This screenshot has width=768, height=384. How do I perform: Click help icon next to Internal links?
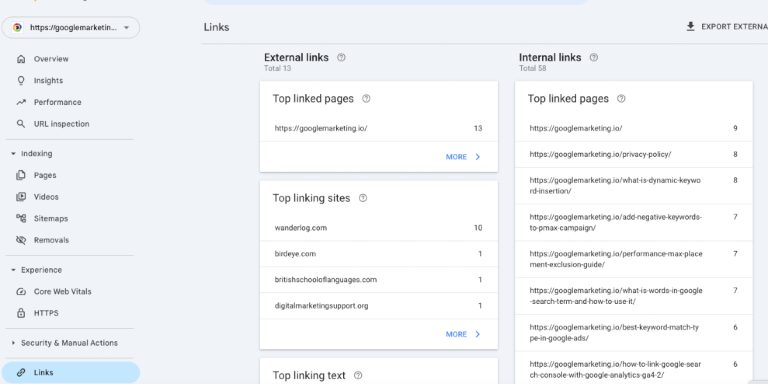(594, 57)
